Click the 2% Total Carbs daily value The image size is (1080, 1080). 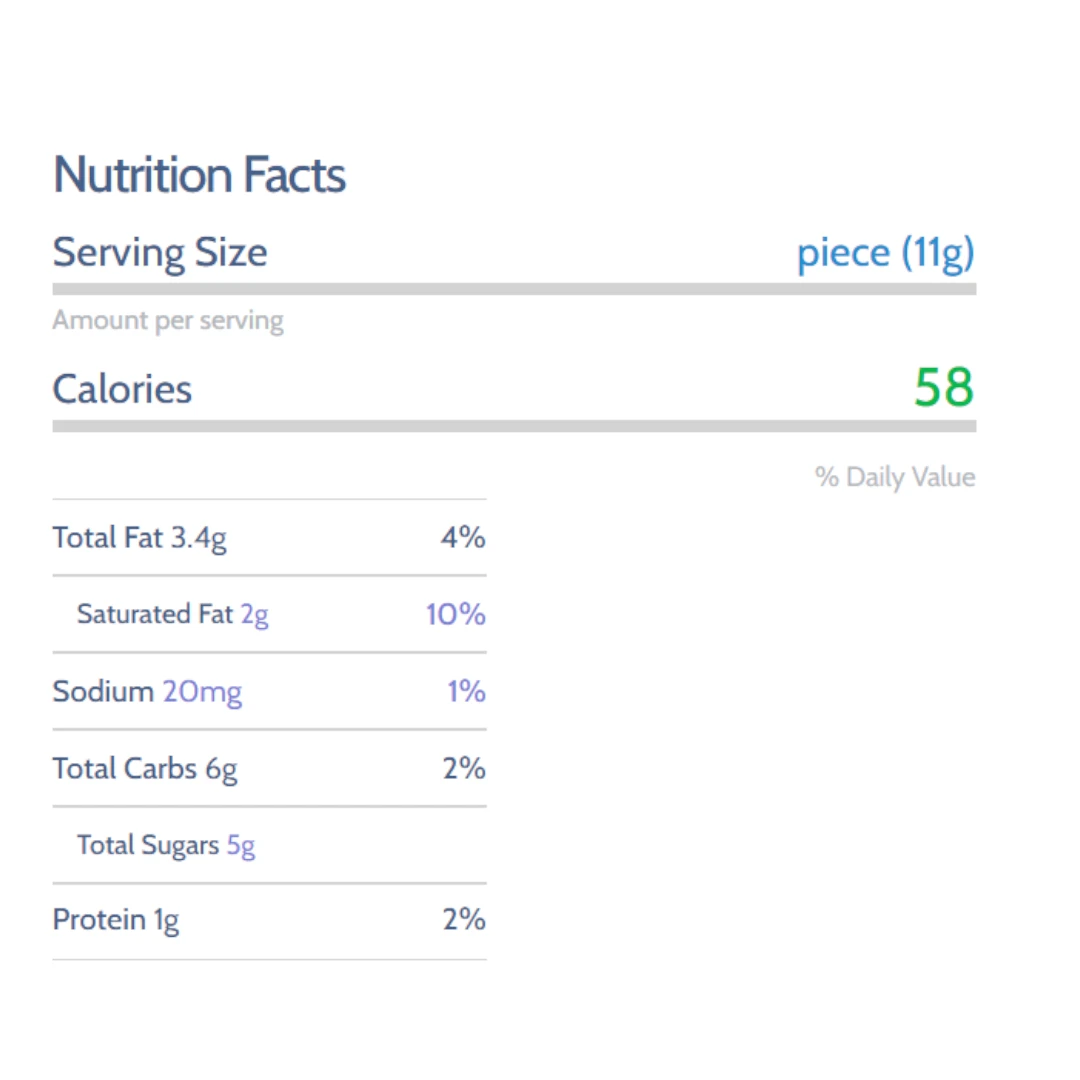tap(464, 769)
